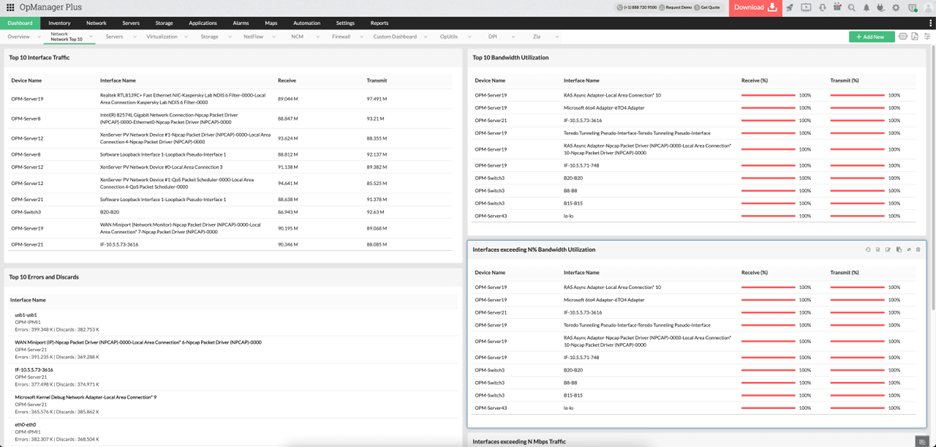This screenshot has height=447, width=936.
Task: Open the Custom Dashboard dropdown arrow
Action: tap(426, 37)
